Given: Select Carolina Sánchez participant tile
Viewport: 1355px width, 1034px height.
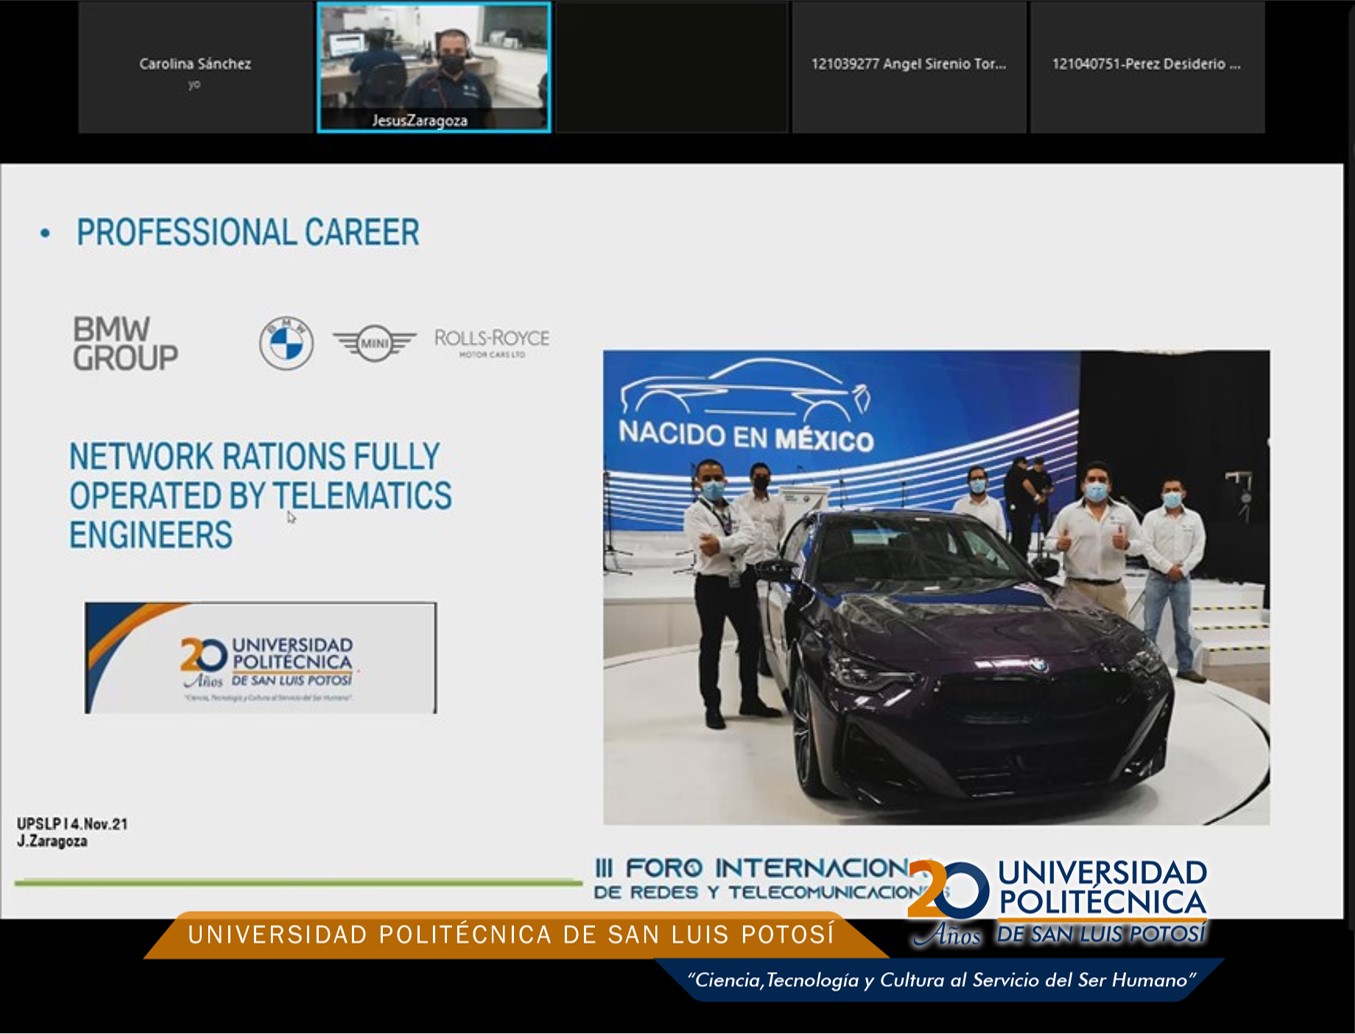Looking at the screenshot, I should pyautogui.click(x=195, y=67).
